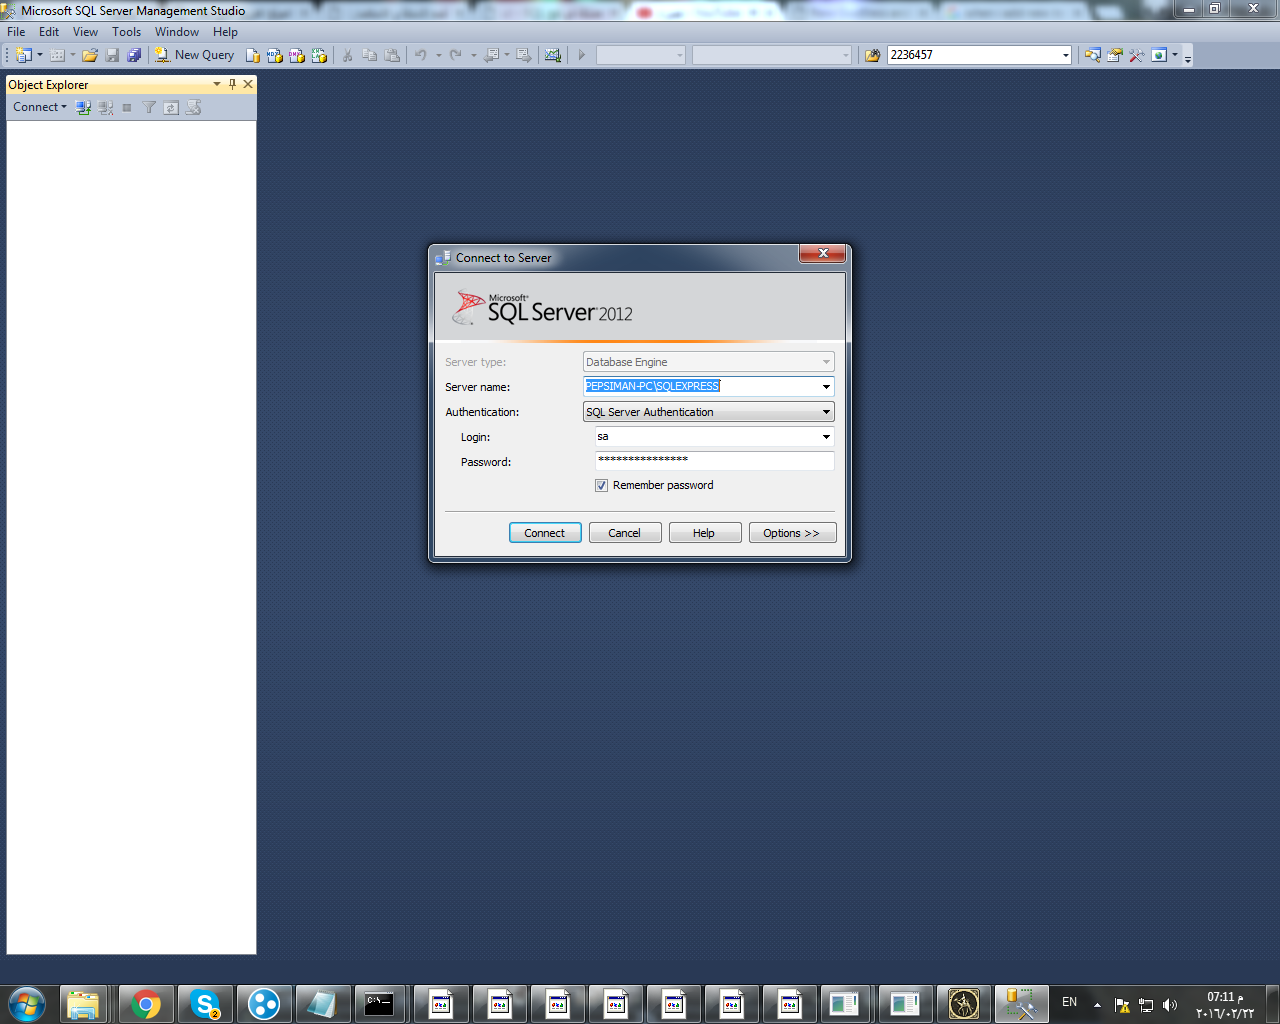Click the Refresh icon in Object Explorer
Screen dimensions: 1280x1024
(x=171, y=107)
